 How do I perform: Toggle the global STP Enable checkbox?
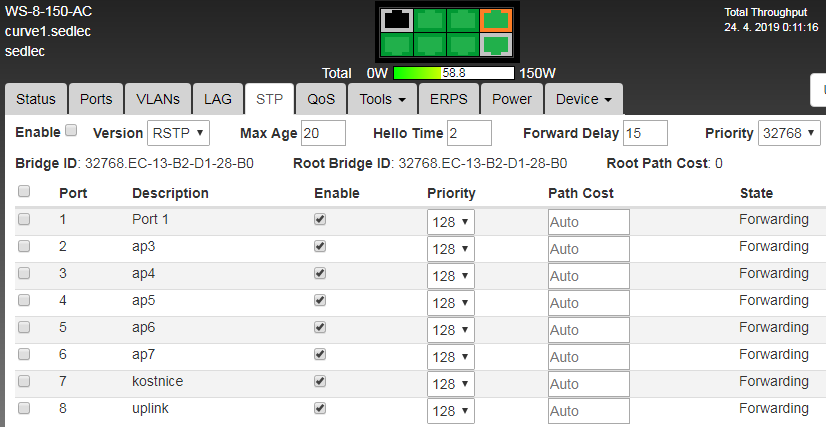point(71,131)
